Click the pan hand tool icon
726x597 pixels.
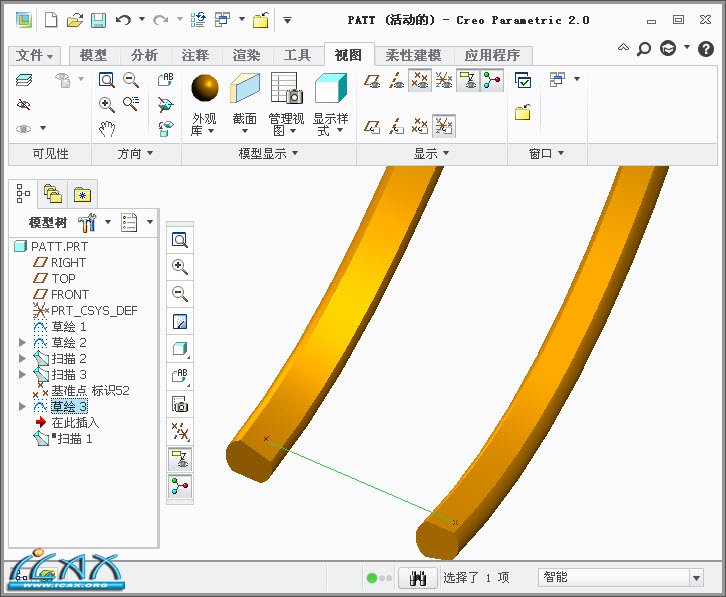tap(107, 128)
